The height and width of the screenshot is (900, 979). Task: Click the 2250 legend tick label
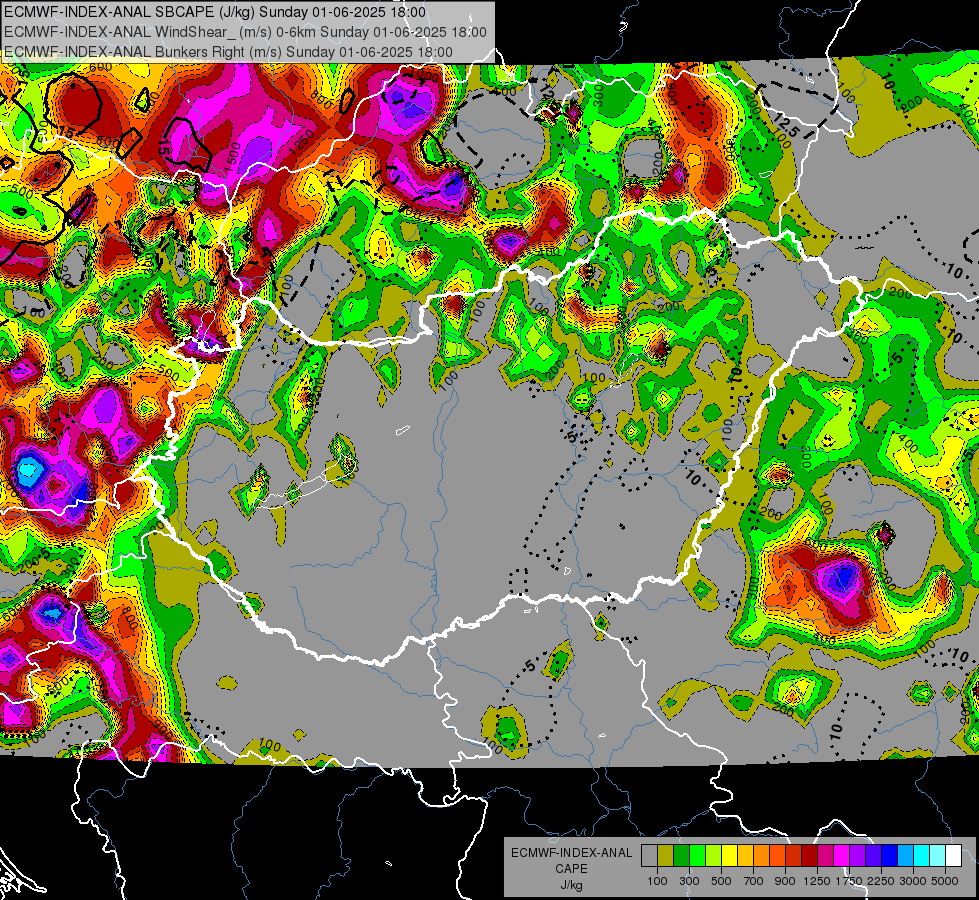tap(881, 881)
